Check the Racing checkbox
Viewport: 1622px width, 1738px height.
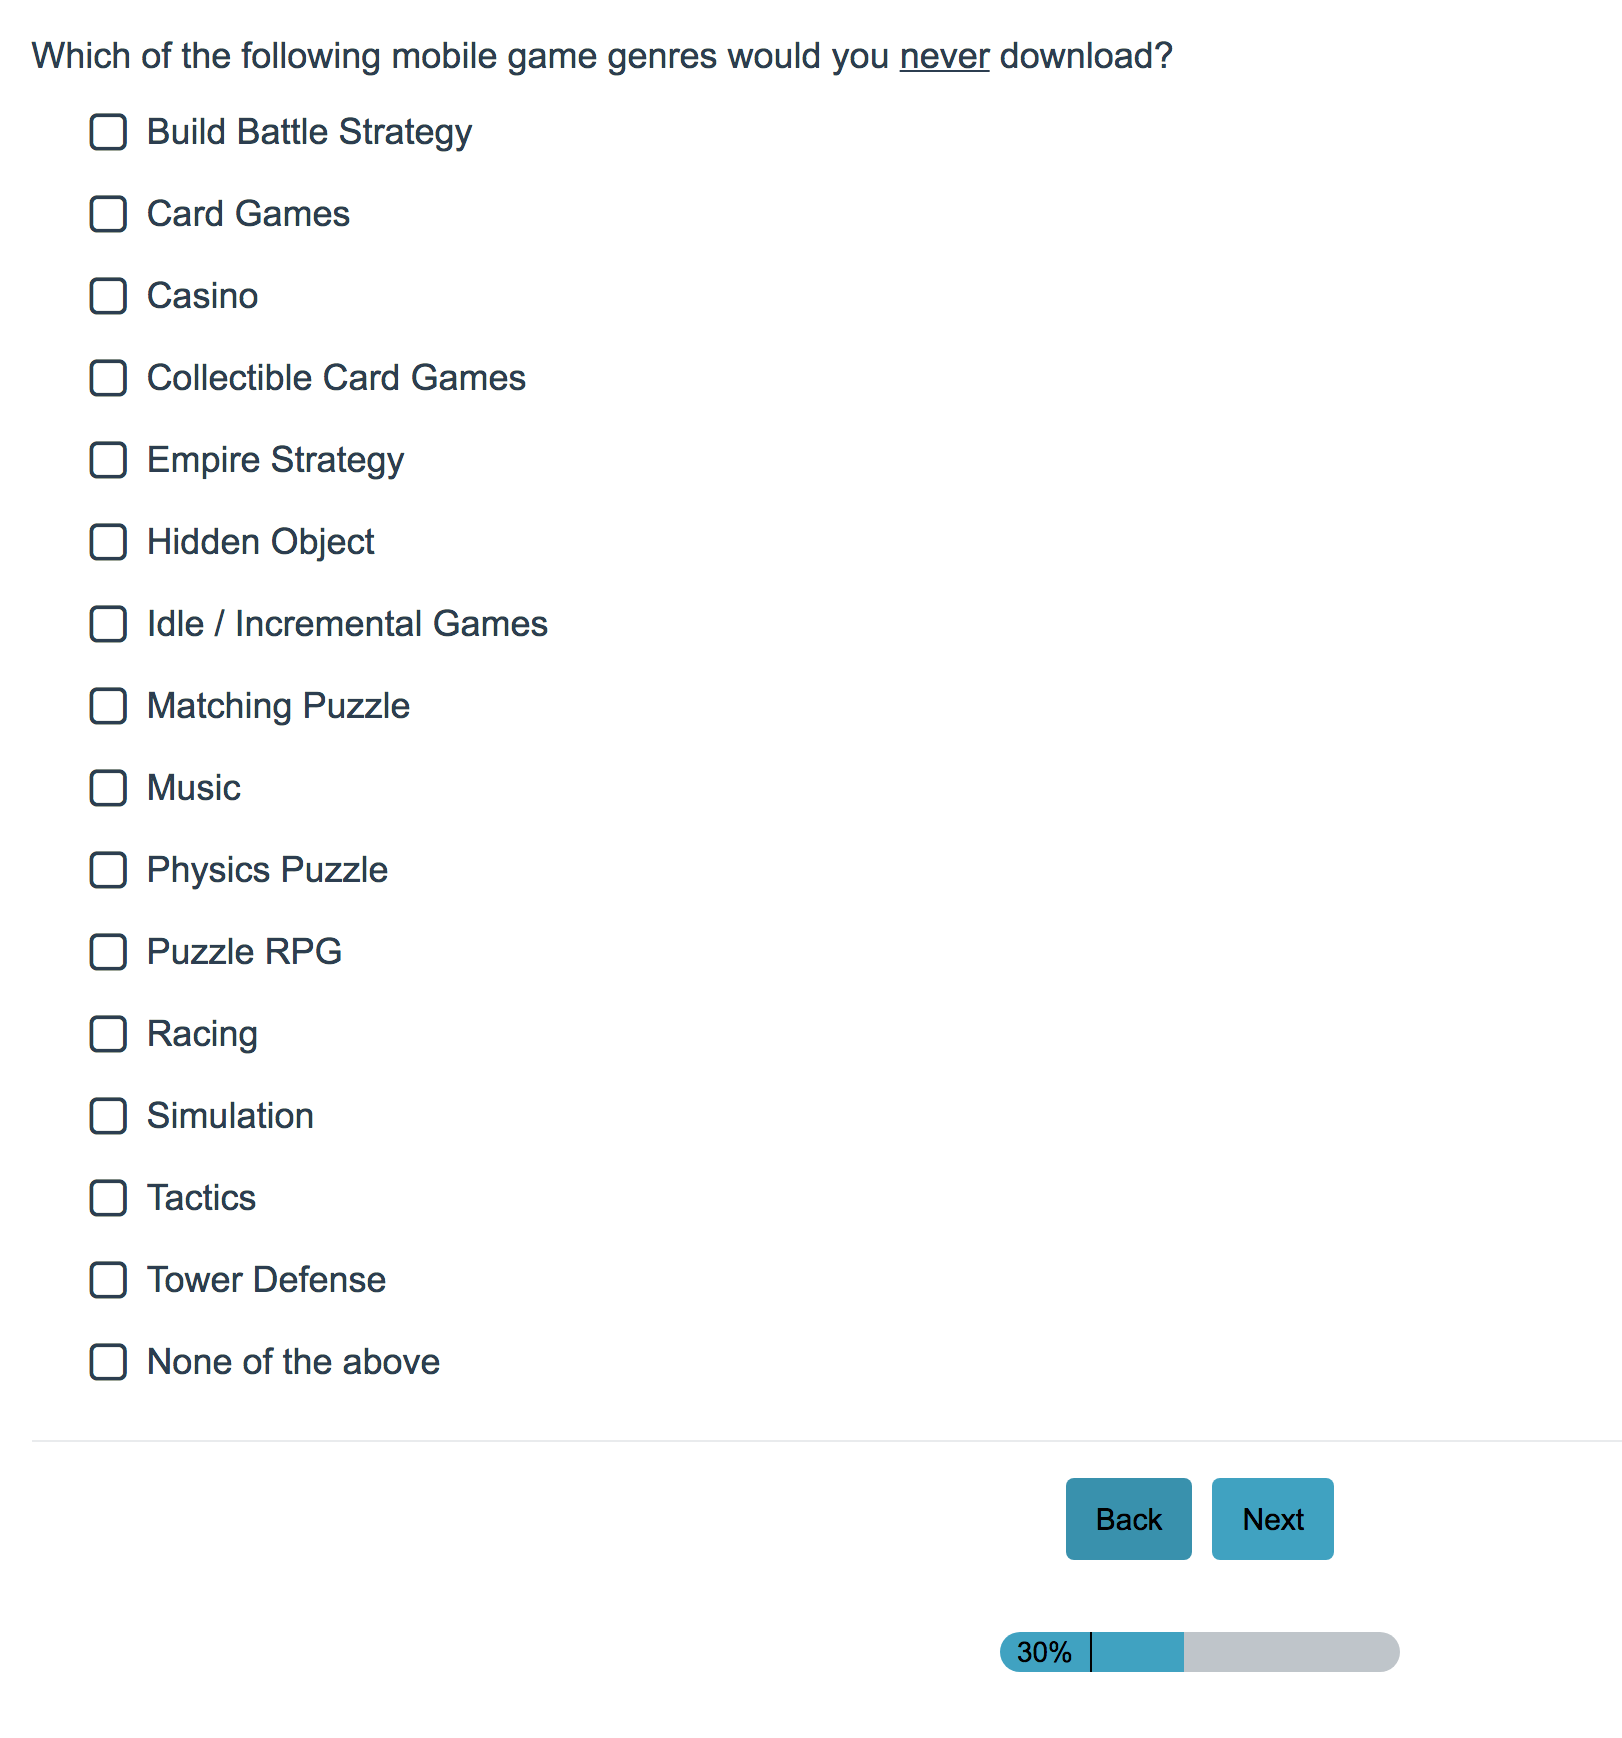coord(108,1034)
